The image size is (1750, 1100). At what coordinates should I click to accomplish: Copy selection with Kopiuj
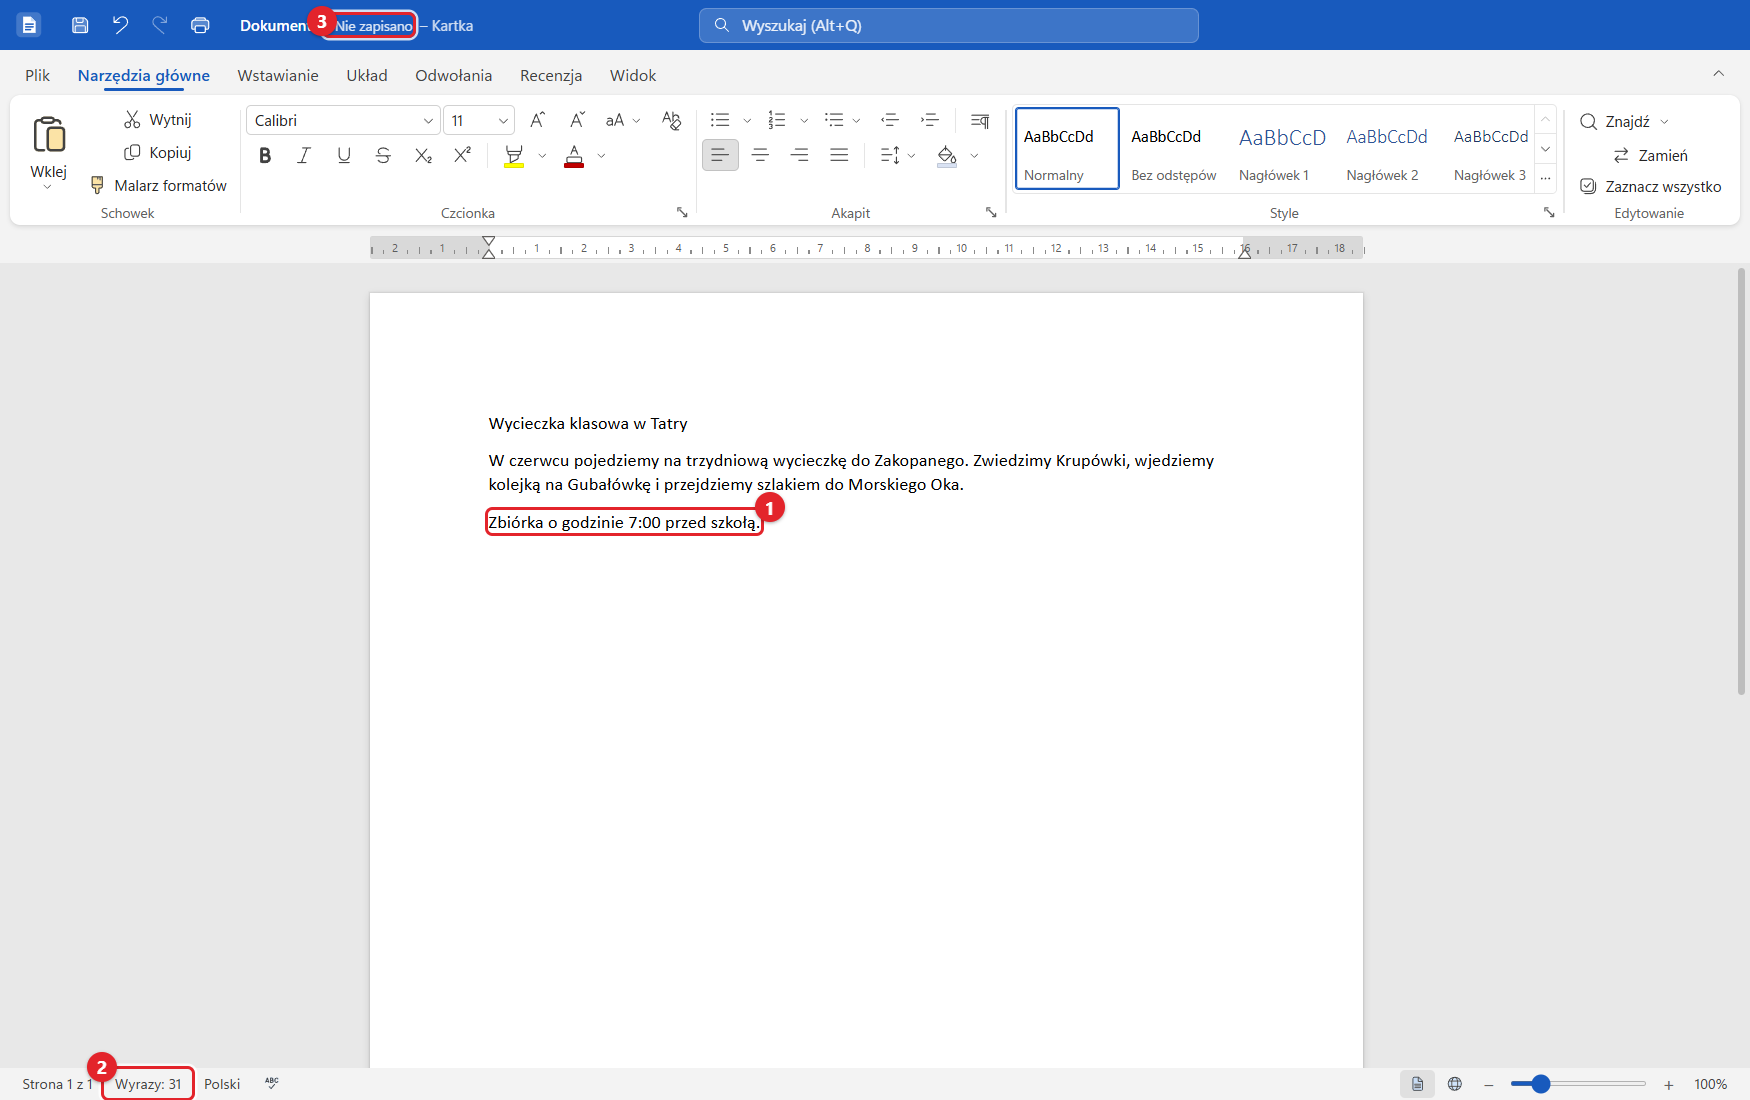(x=157, y=153)
